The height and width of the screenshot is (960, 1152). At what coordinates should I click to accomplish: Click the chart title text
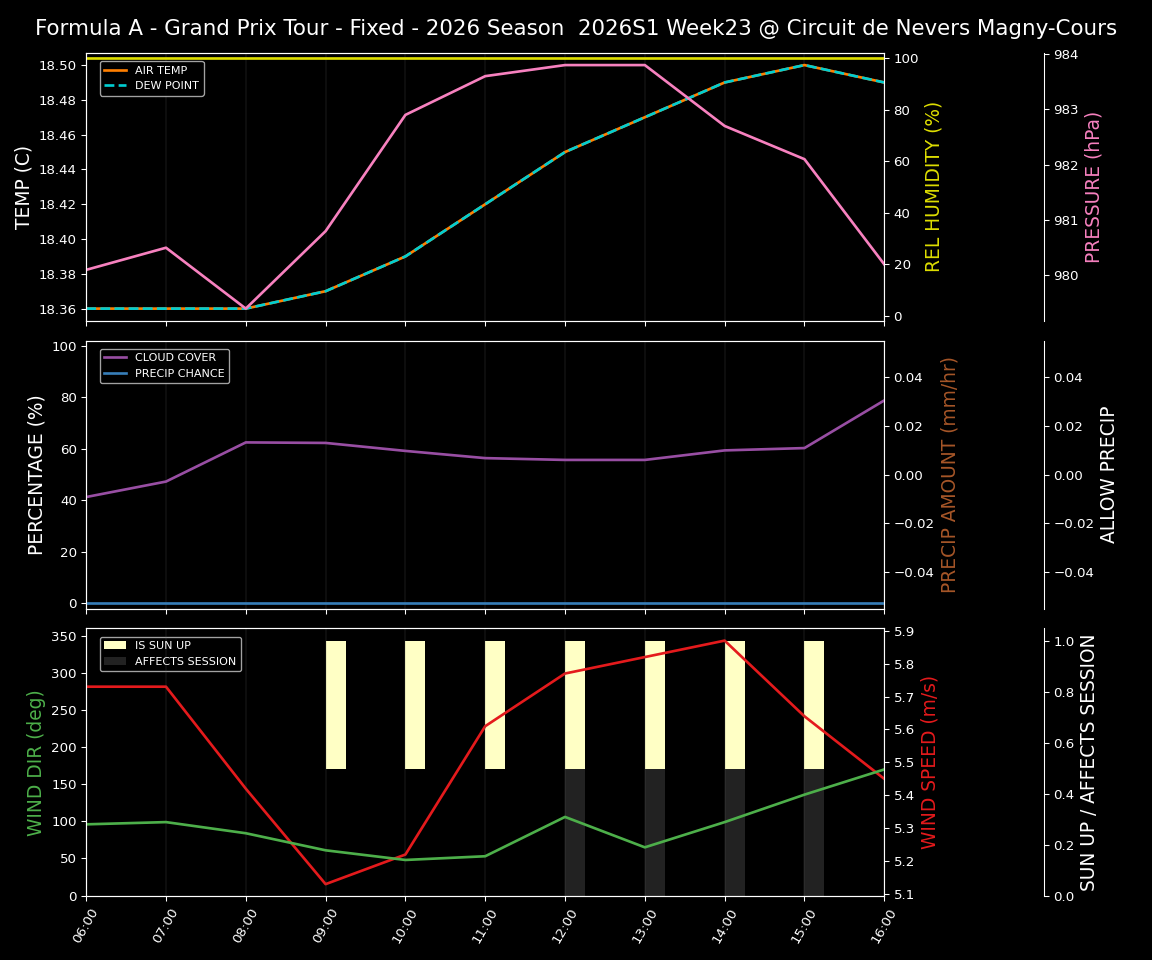tap(575, 27)
